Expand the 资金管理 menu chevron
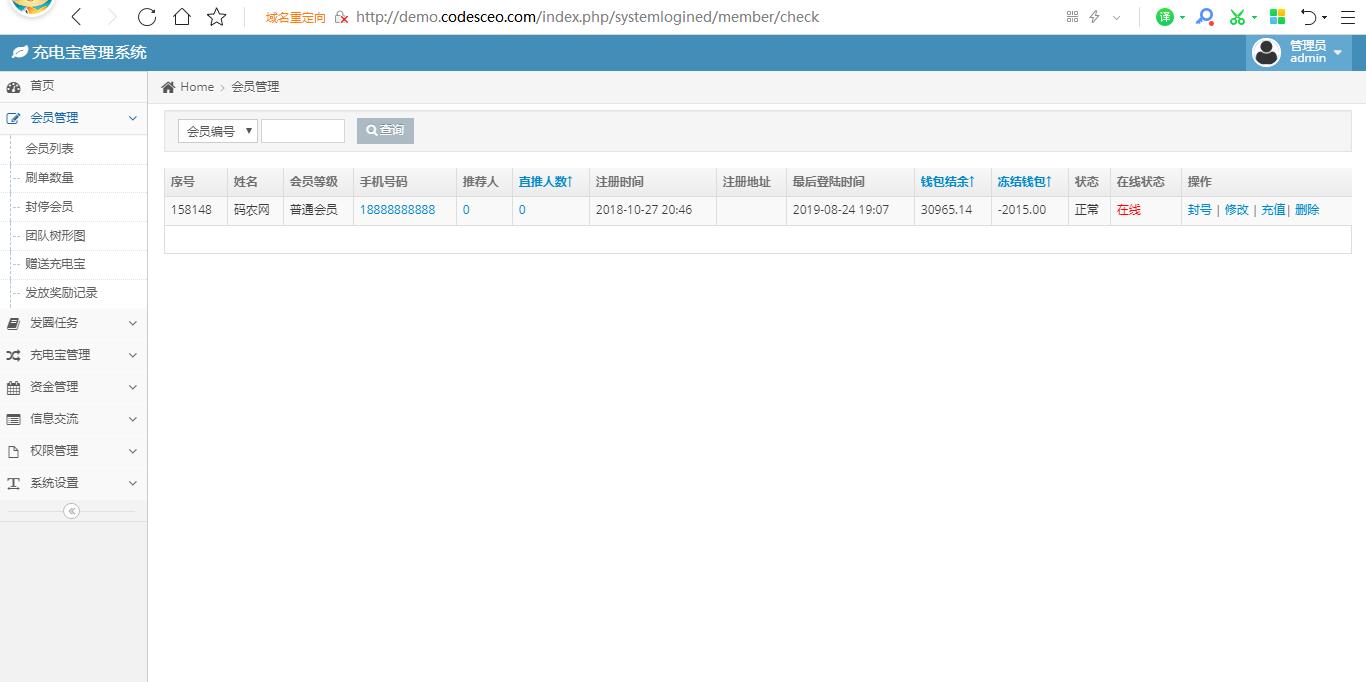 [x=132, y=387]
